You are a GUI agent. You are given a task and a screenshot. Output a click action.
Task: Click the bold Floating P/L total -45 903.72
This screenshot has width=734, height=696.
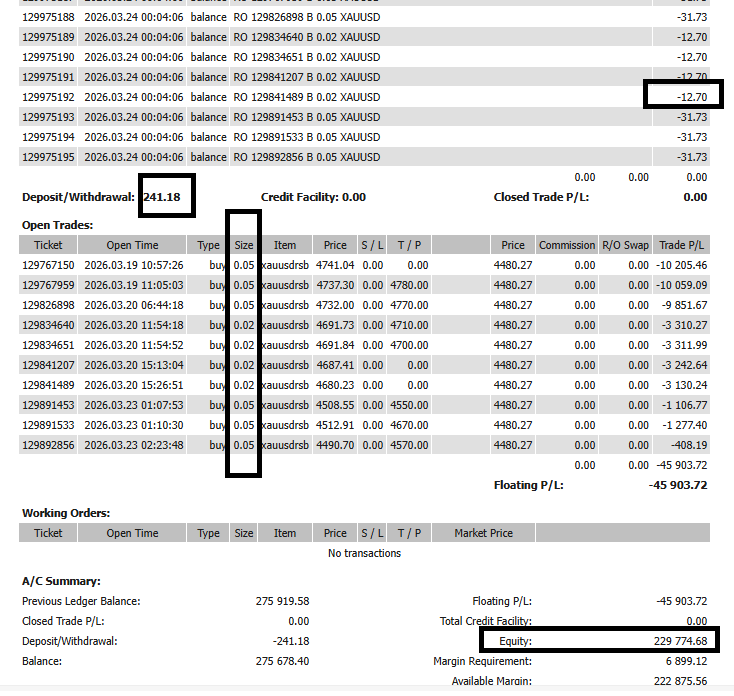pyautogui.click(x=678, y=485)
